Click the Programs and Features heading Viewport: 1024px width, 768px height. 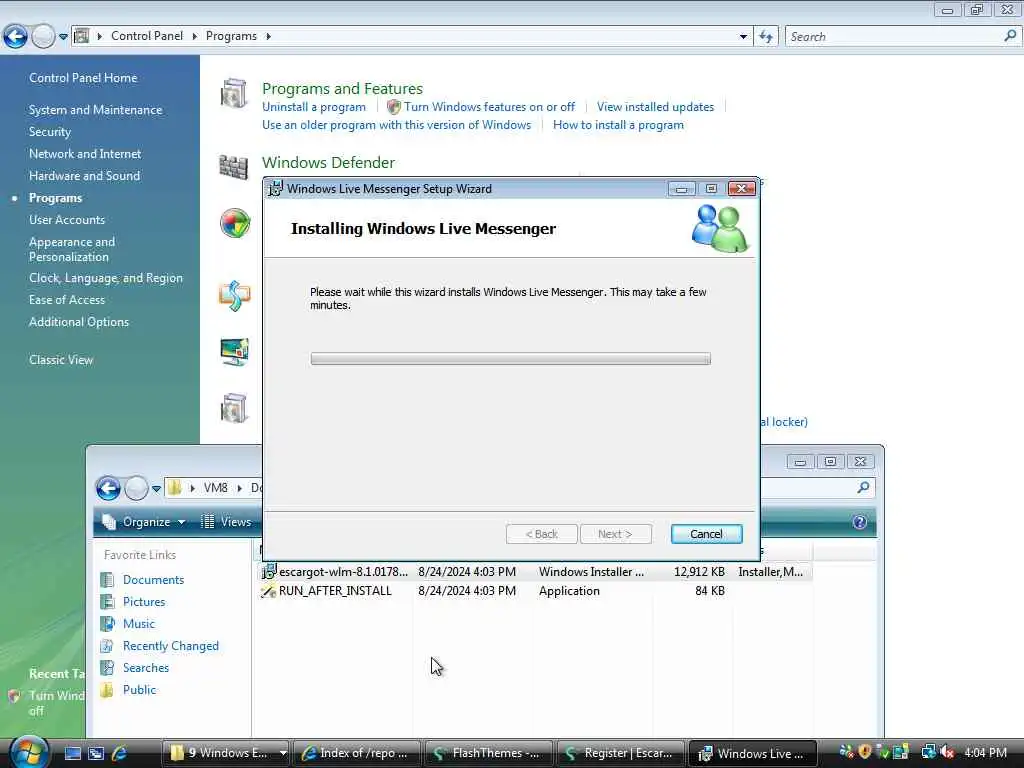click(342, 89)
